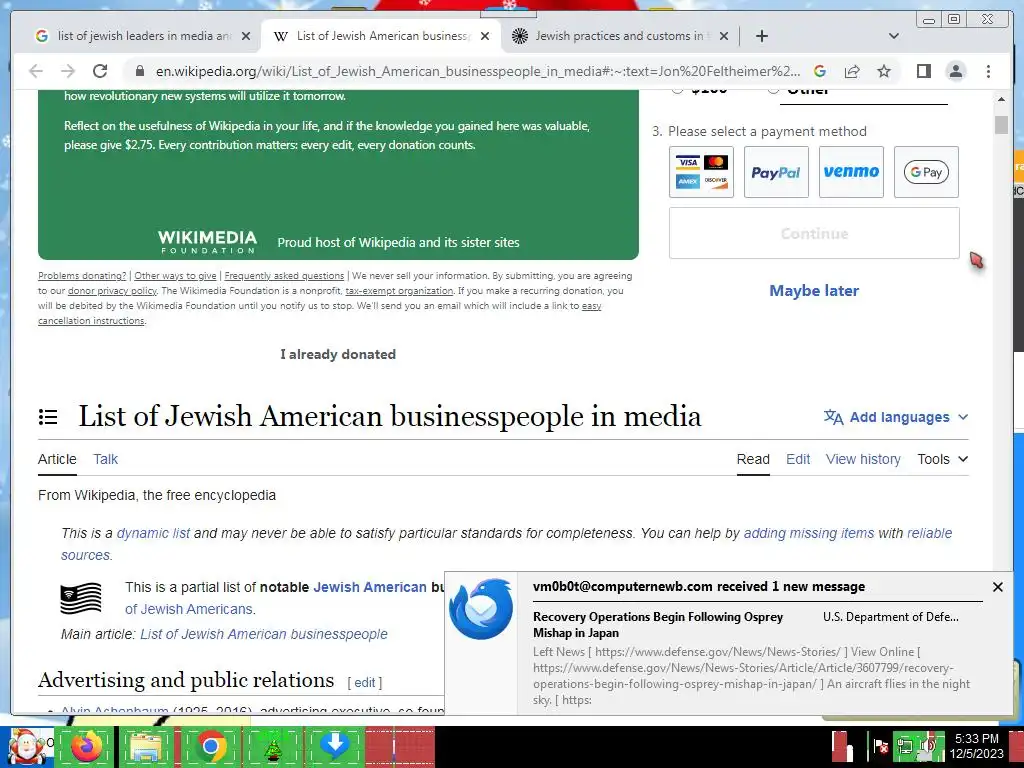The height and width of the screenshot is (768, 1024).
Task: Open the Talk tab
Action: pos(105,459)
